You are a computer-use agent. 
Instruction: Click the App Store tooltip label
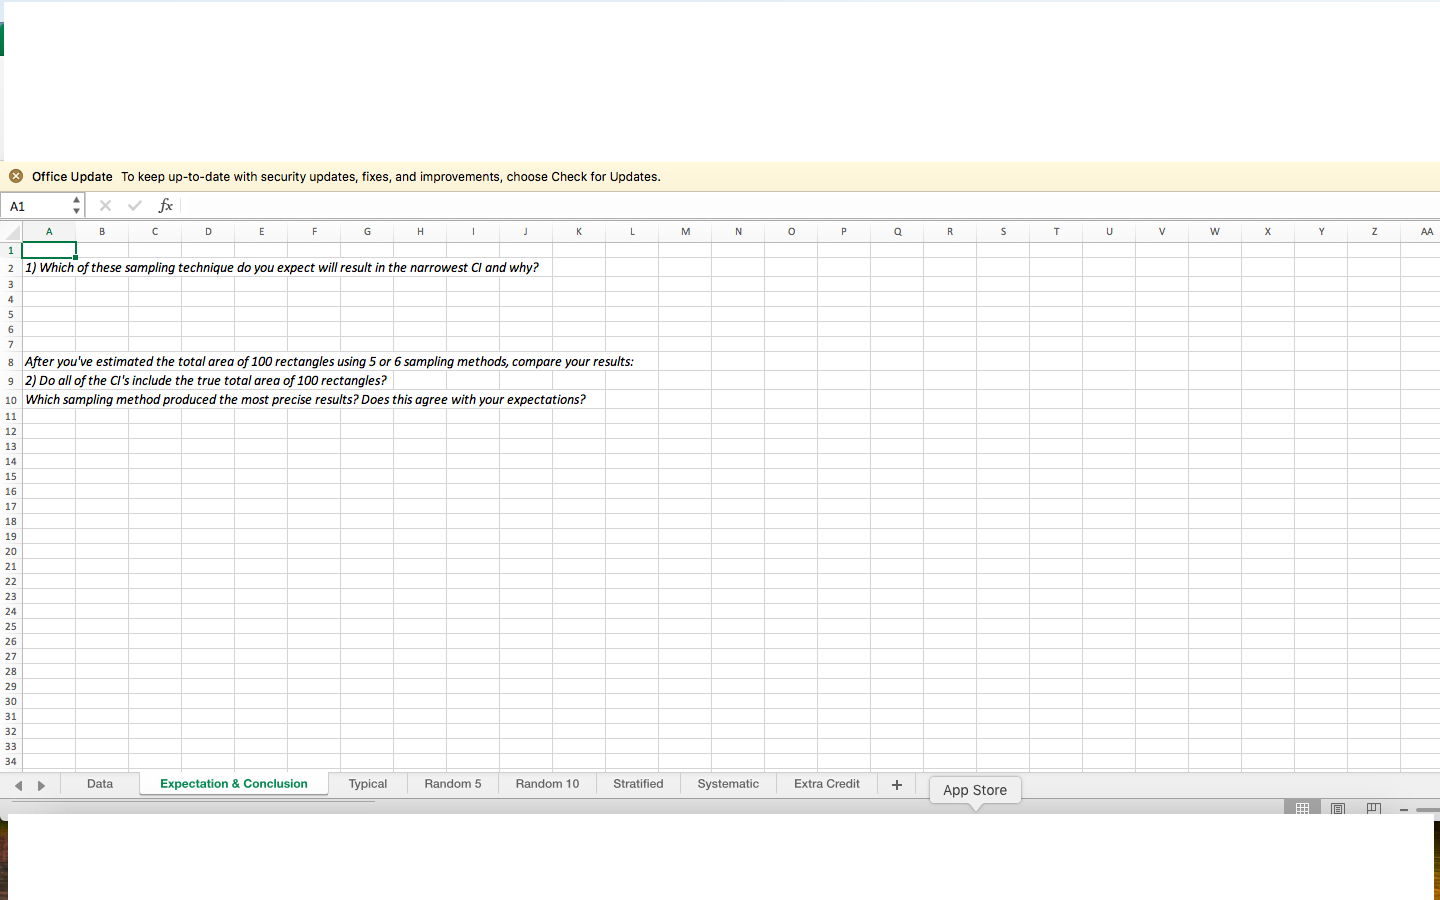click(x=975, y=790)
